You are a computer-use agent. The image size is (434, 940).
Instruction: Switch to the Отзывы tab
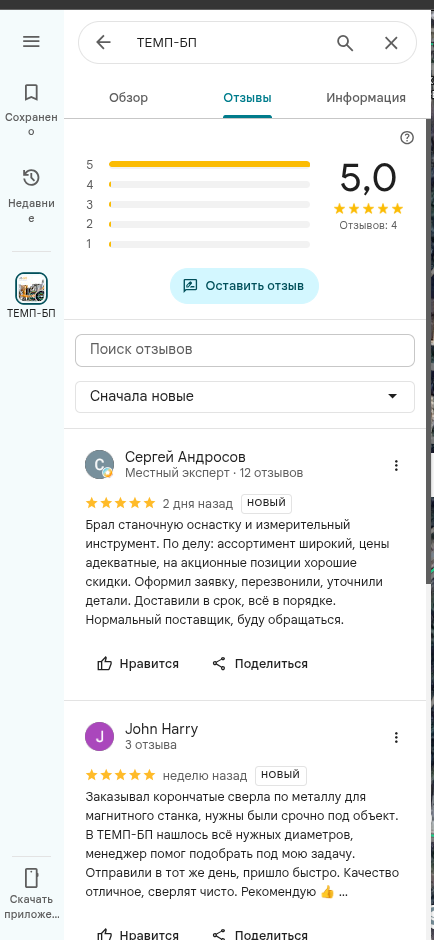coord(247,98)
